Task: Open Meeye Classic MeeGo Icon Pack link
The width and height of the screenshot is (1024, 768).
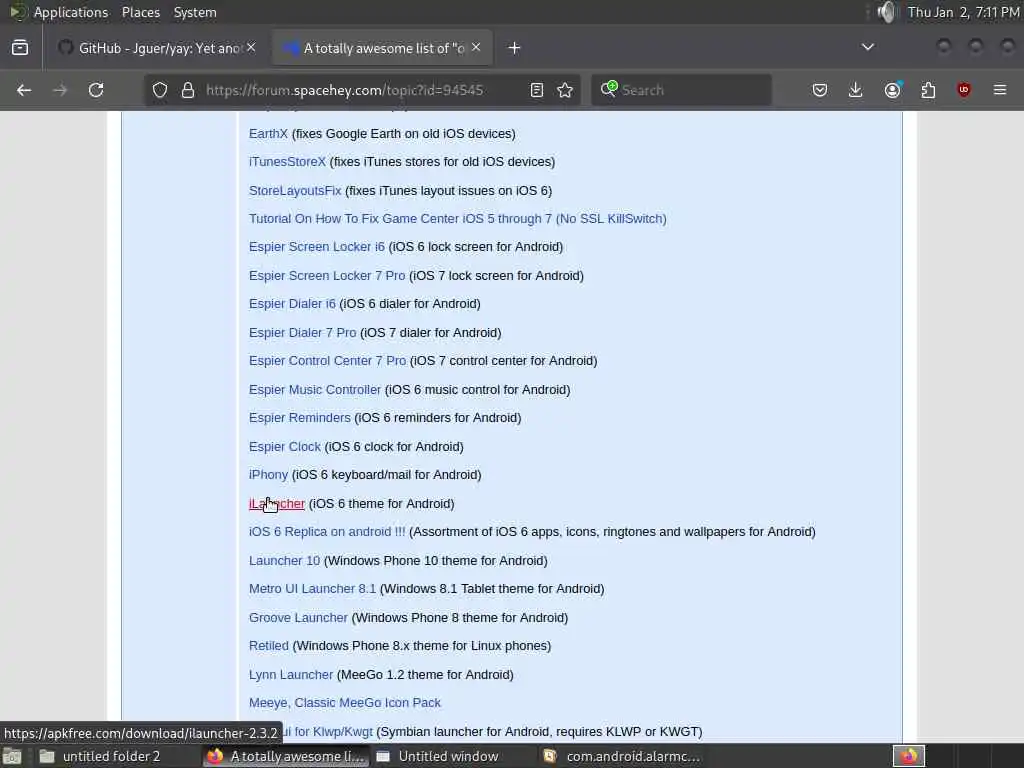Action: coord(344,703)
